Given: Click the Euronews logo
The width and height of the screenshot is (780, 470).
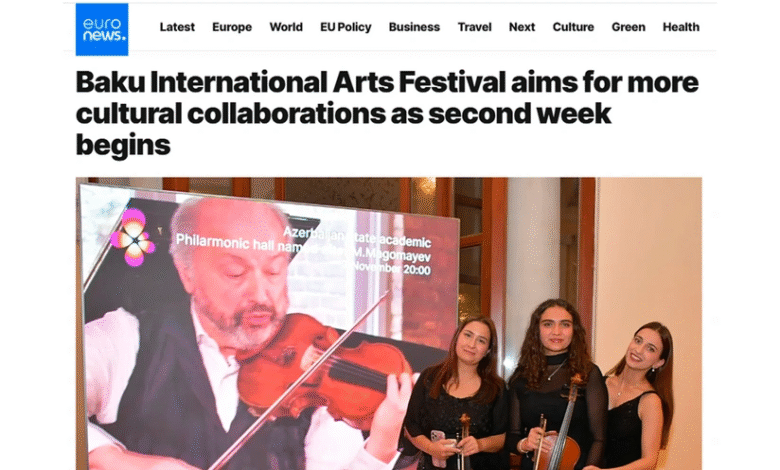Looking at the screenshot, I should (x=102, y=29).
